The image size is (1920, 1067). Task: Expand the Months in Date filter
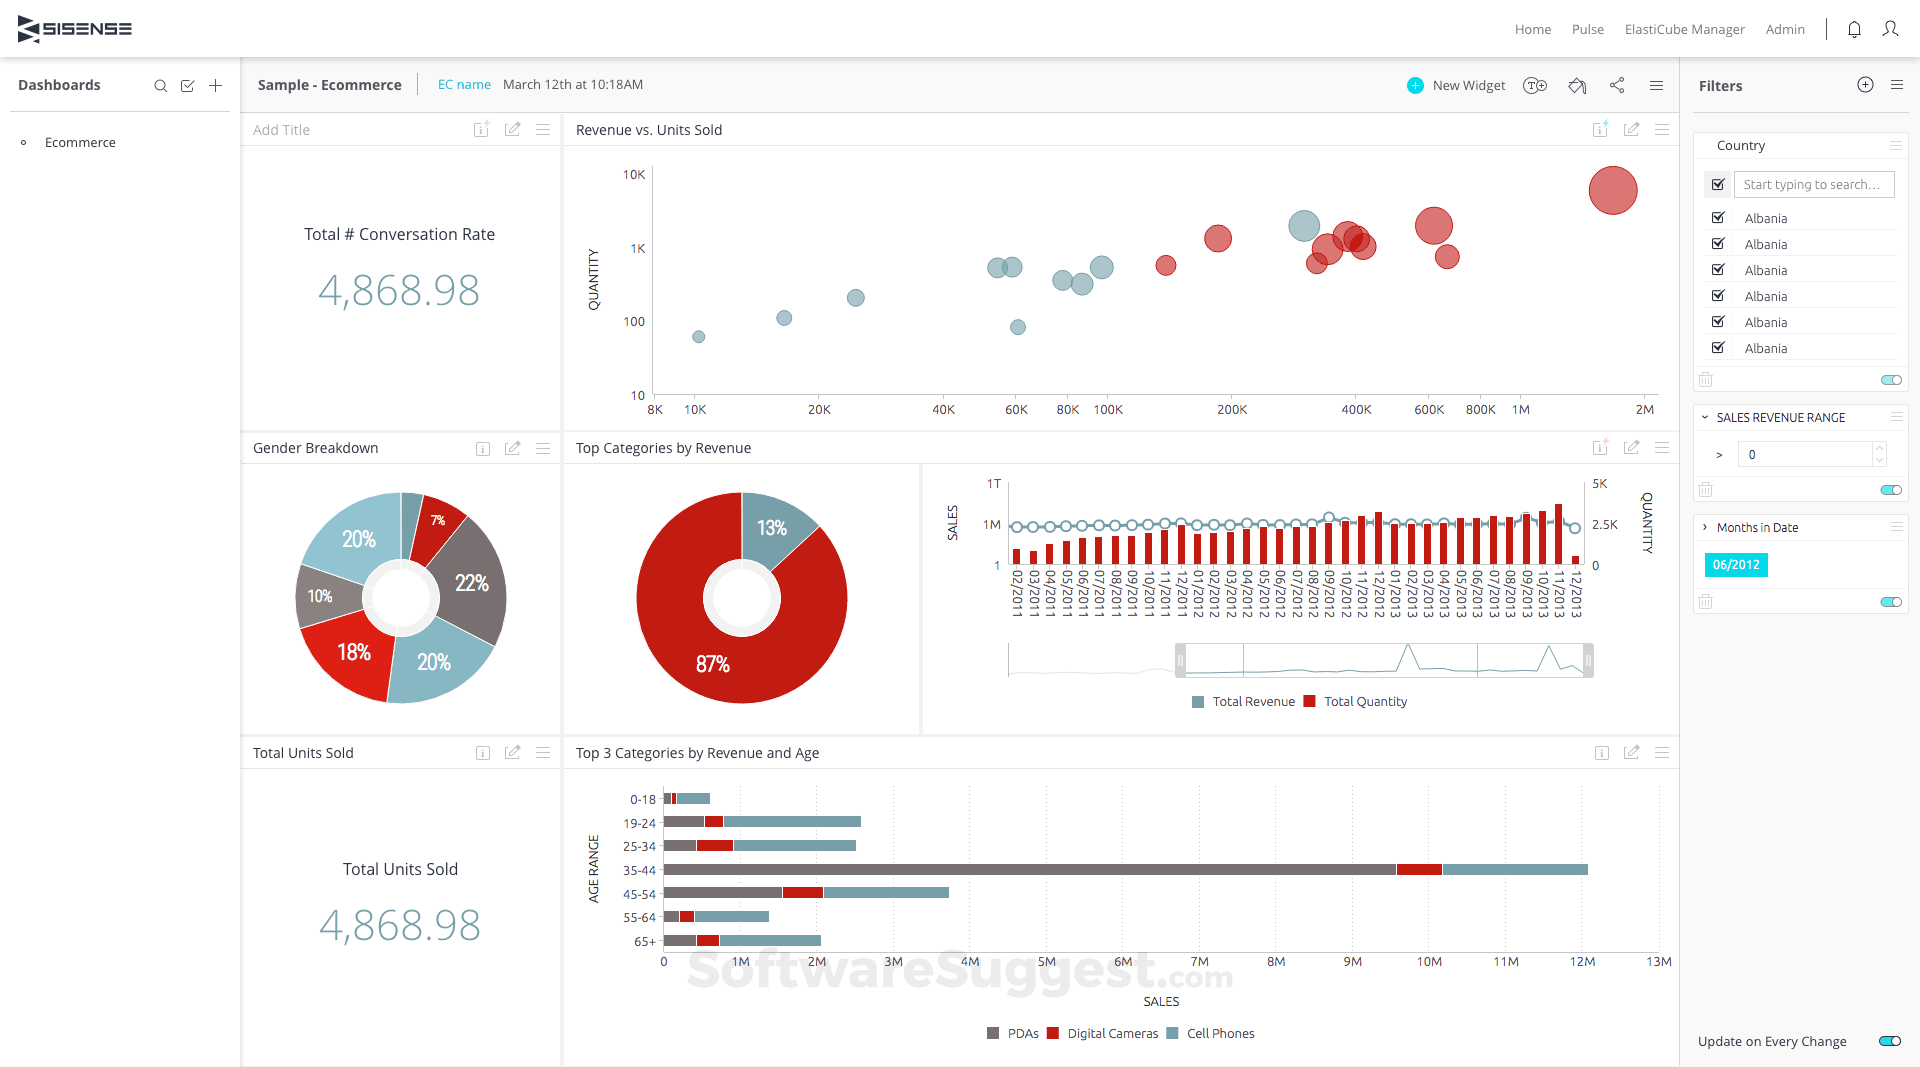pyautogui.click(x=1705, y=527)
